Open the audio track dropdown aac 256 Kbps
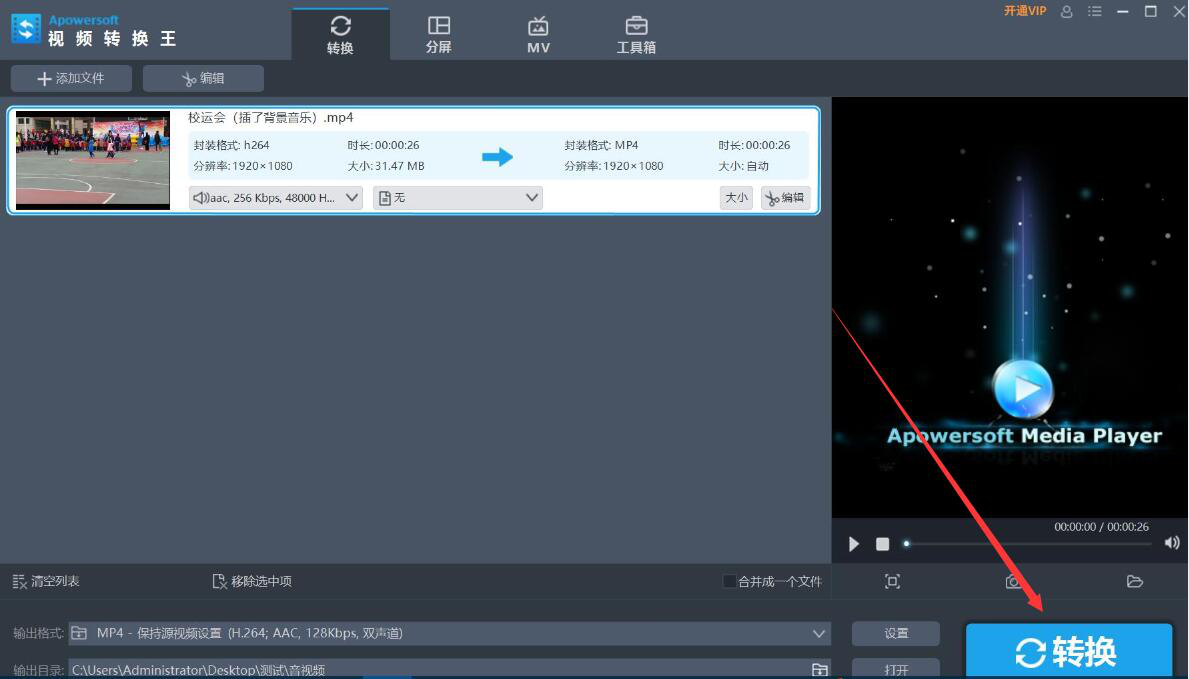The width and height of the screenshot is (1189, 679). 275,198
